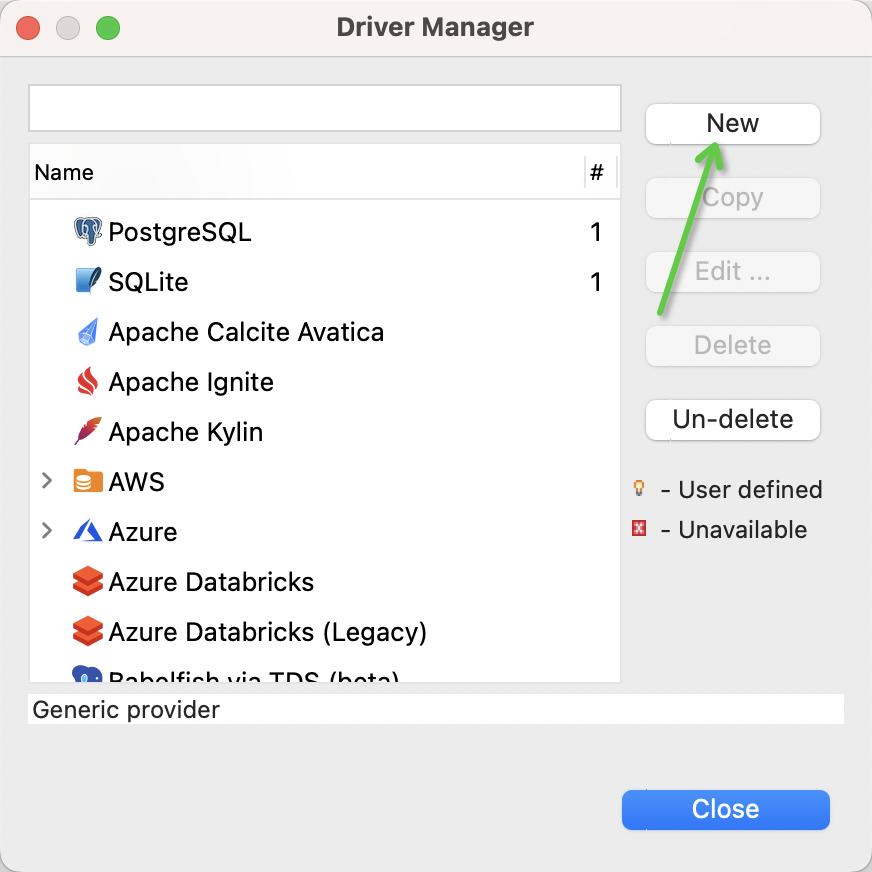Click the '- User defined' legend label
This screenshot has height=872, width=872.
click(x=741, y=490)
